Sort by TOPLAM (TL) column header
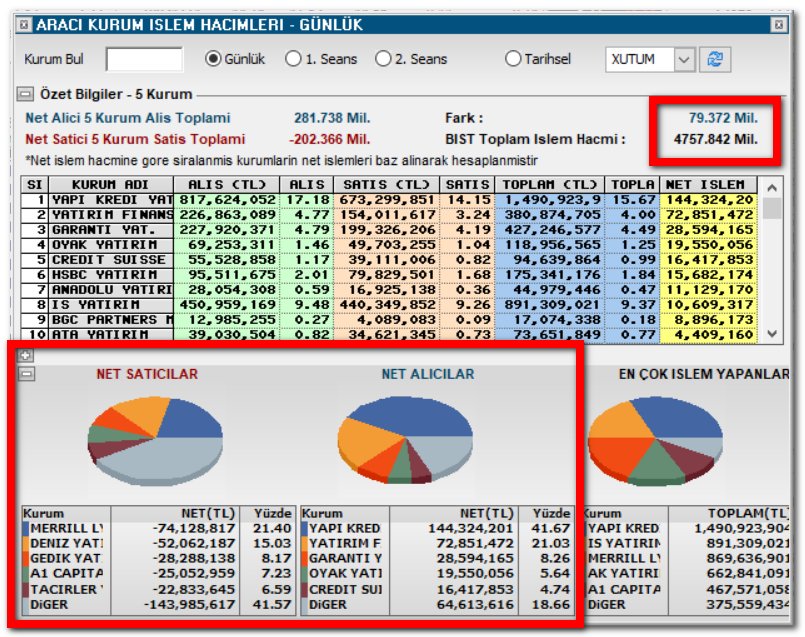Screen dimensions: 805x637 pyautogui.click(x=549, y=184)
